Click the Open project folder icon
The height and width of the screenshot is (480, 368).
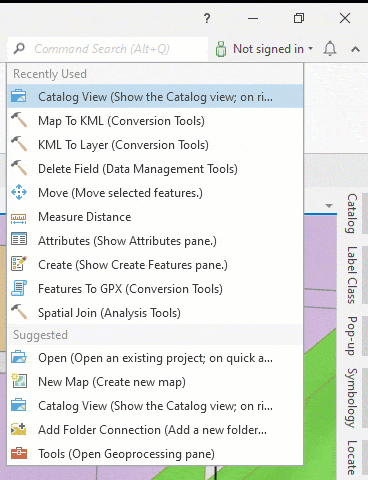point(19,357)
